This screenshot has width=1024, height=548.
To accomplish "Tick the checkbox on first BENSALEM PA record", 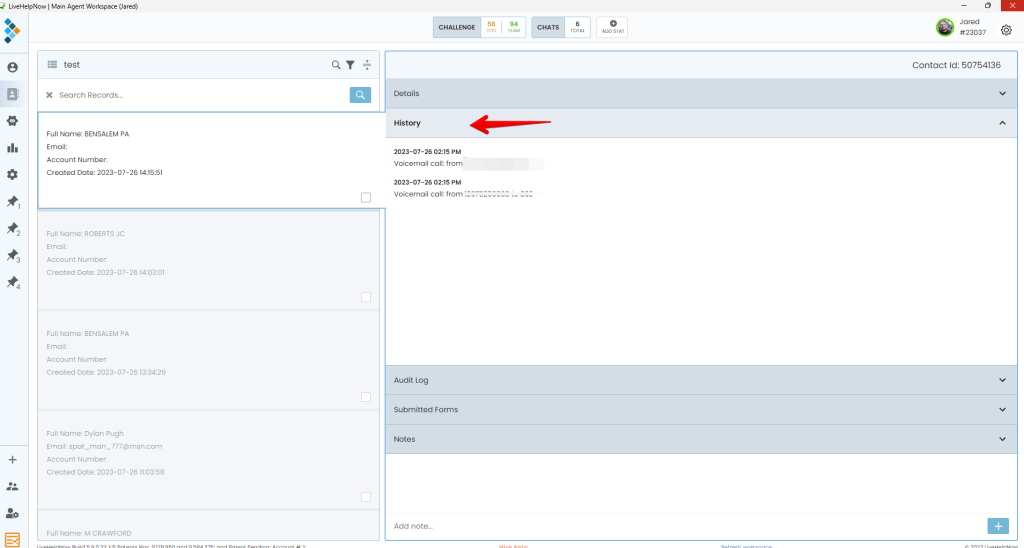I will pyautogui.click(x=366, y=197).
